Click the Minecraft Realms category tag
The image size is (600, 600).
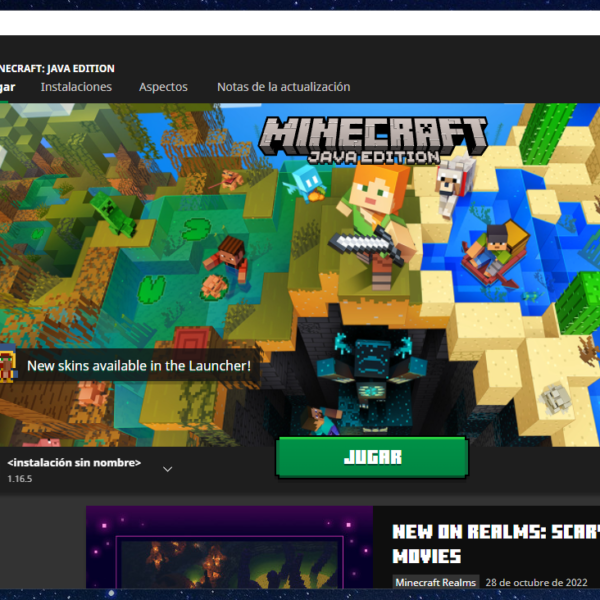(435, 582)
